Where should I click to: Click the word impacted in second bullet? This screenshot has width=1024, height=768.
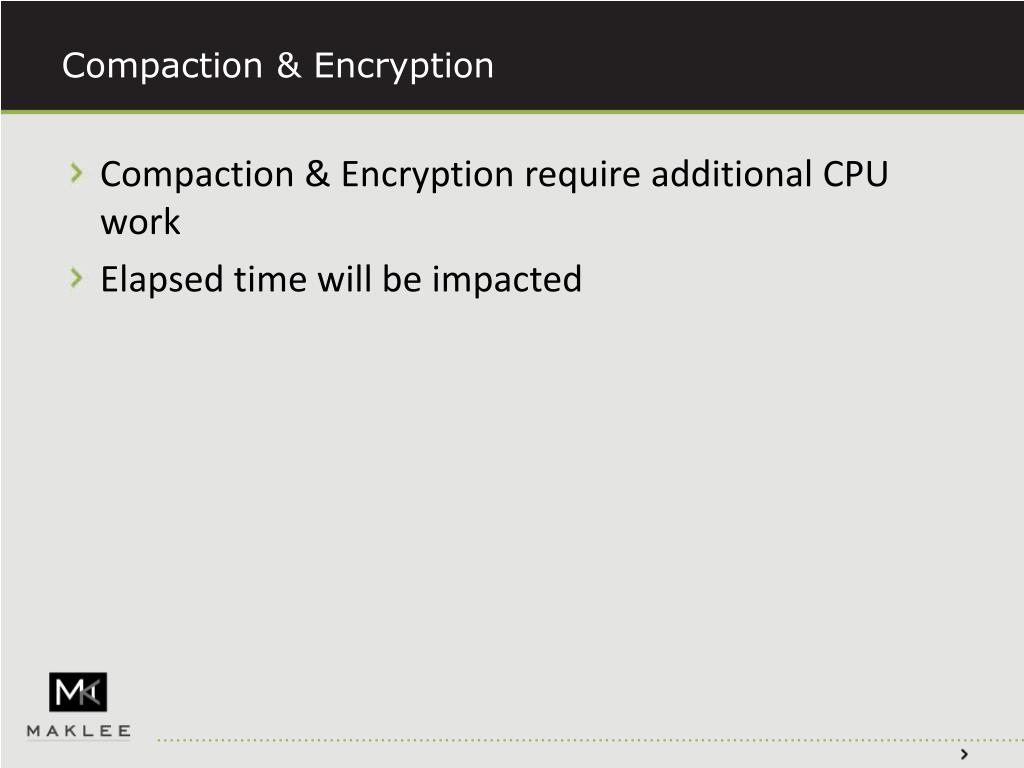click(506, 281)
